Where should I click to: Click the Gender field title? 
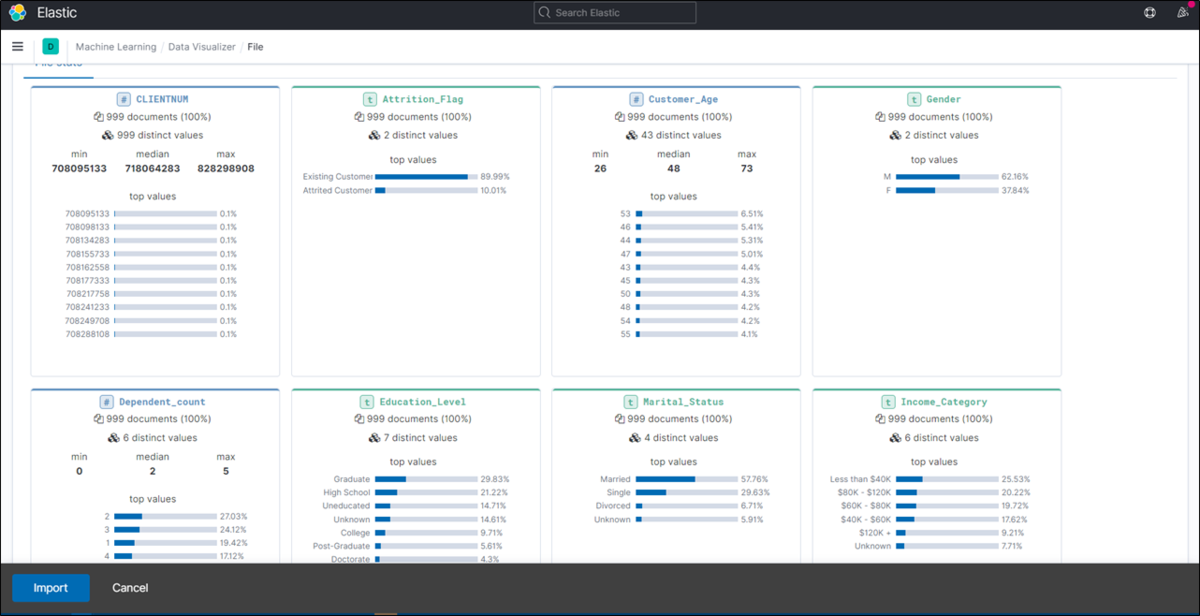pyautogui.click(x=944, y=99)
